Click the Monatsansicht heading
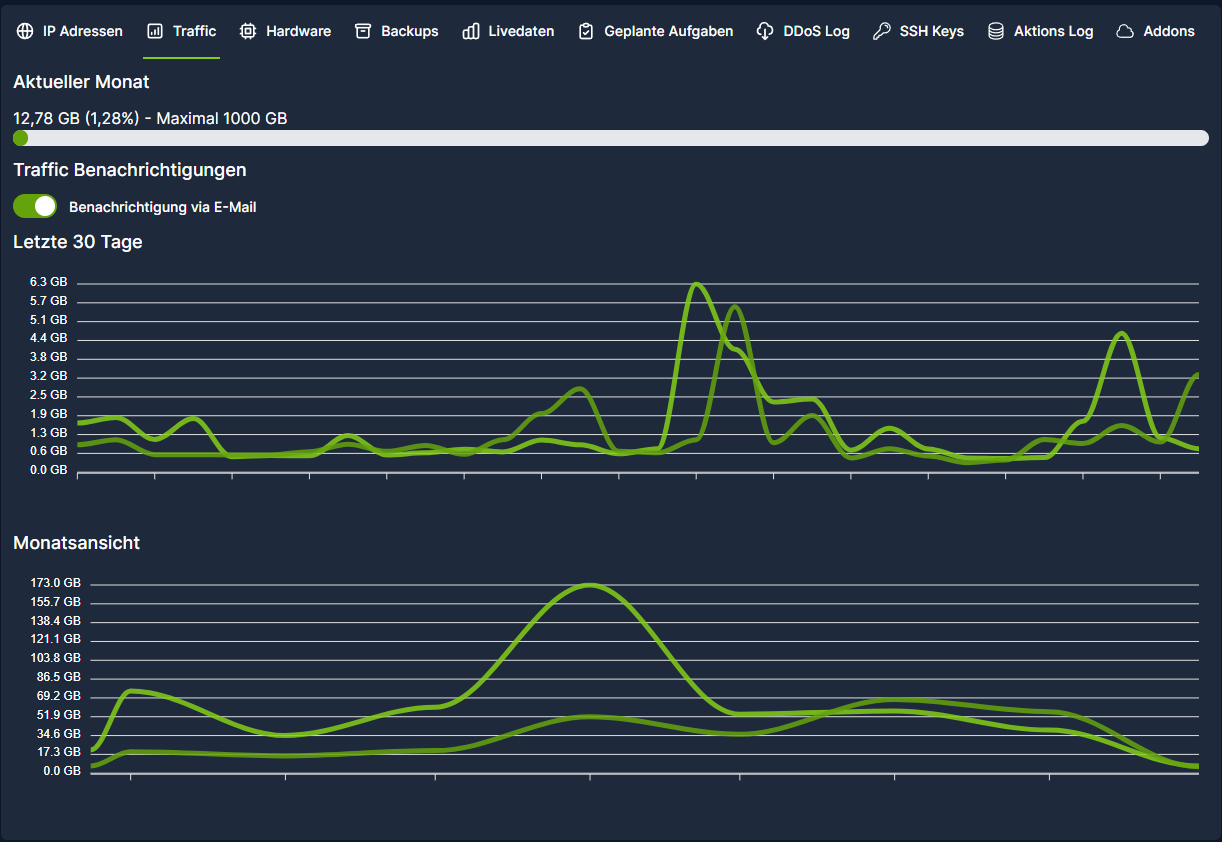This screenshot has width=1222, height=842. click(76, 543)
